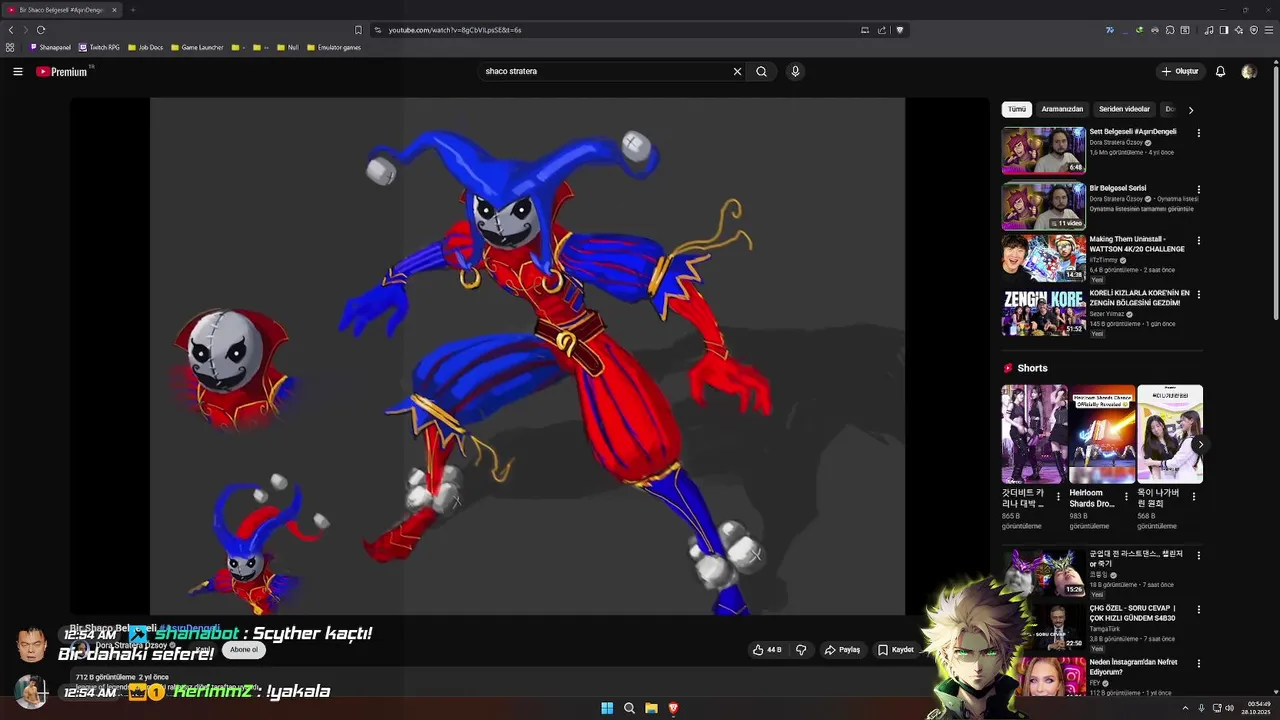Open File Explorer from the taskbar
This screenshot has height=720, width=1280.
[651, 708]
